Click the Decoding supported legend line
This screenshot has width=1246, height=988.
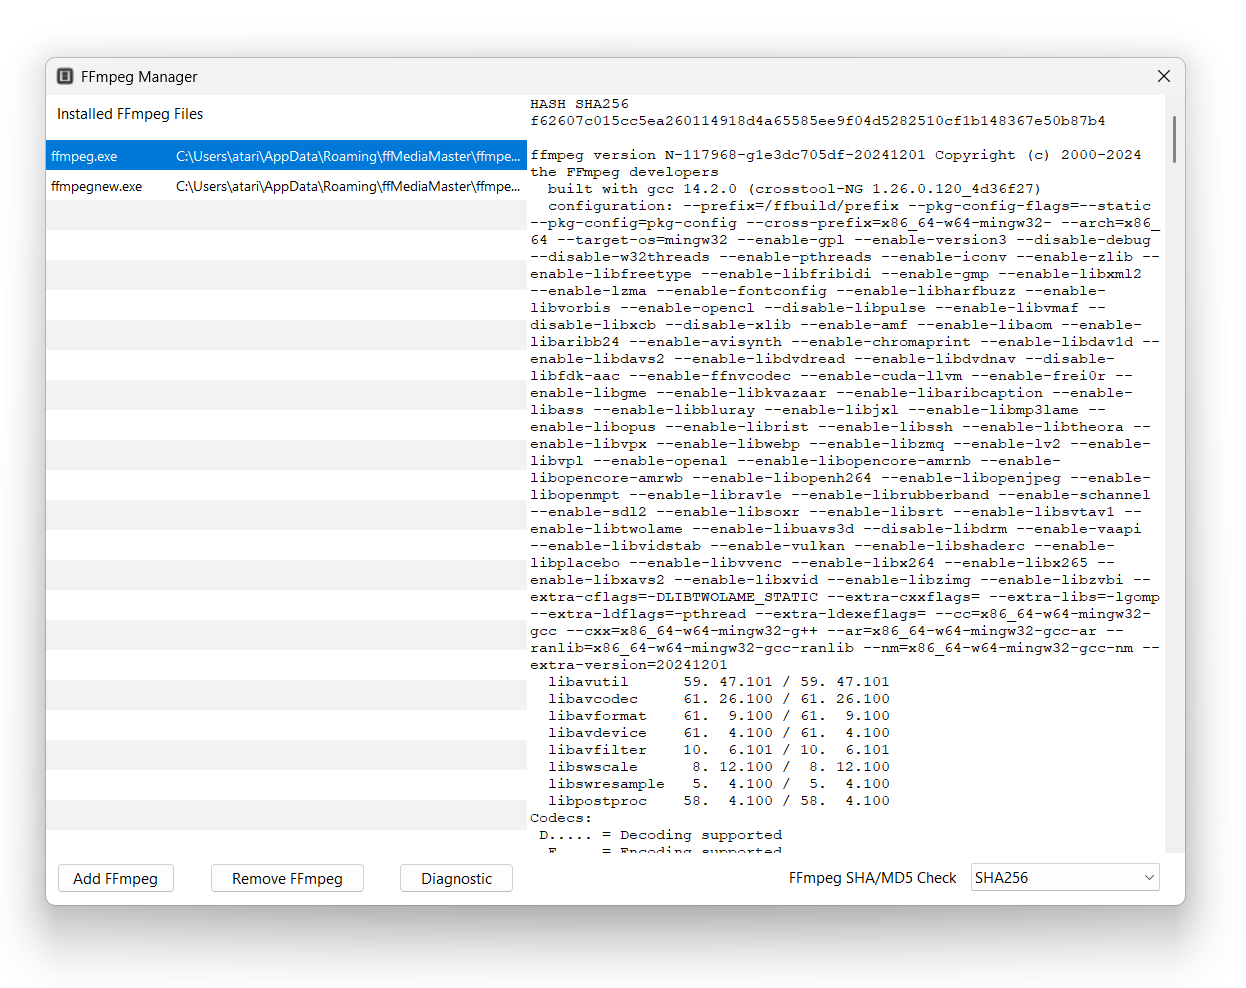point(660,835)
